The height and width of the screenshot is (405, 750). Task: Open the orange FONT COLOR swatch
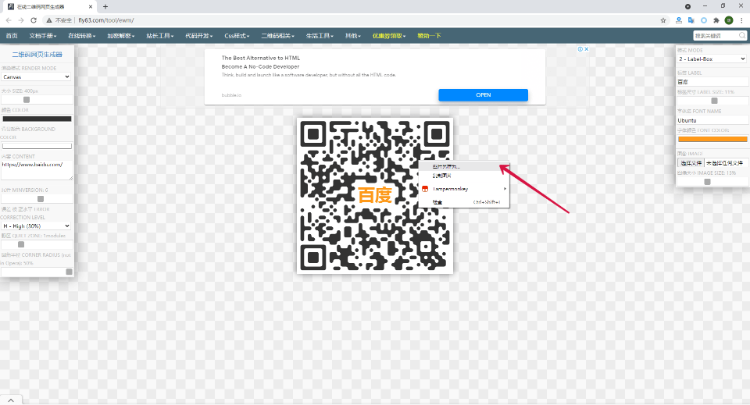(712, 139)
